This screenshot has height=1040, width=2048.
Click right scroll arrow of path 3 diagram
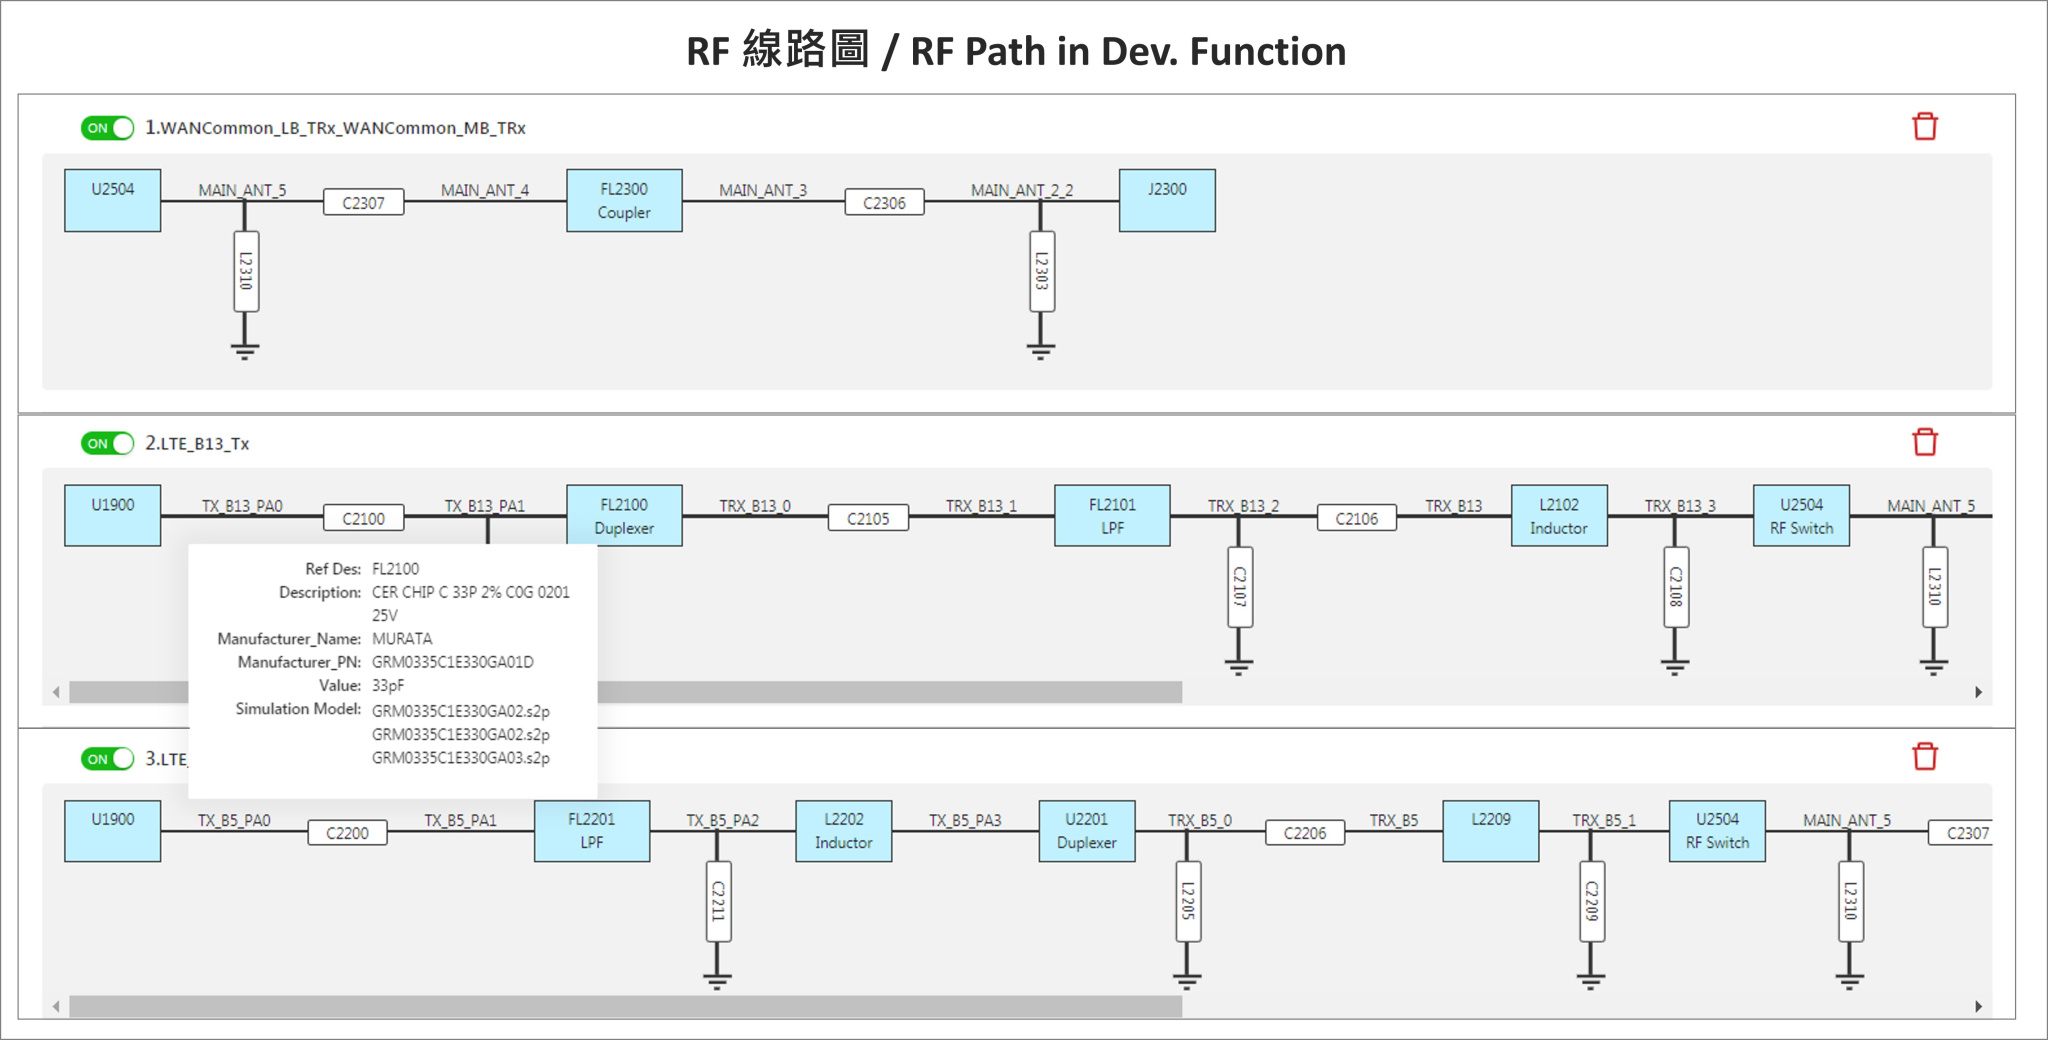coord(1978,1006)
